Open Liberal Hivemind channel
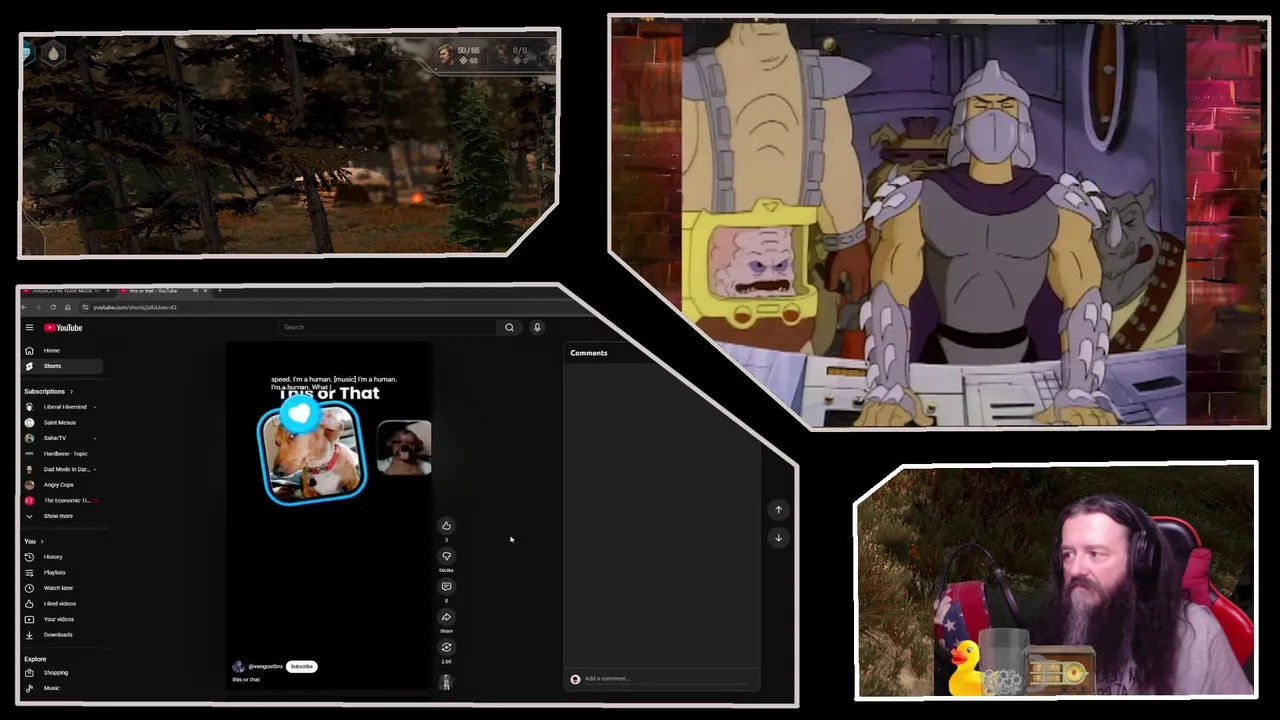Screen dimensions: 1280x720 pos(62,407)
